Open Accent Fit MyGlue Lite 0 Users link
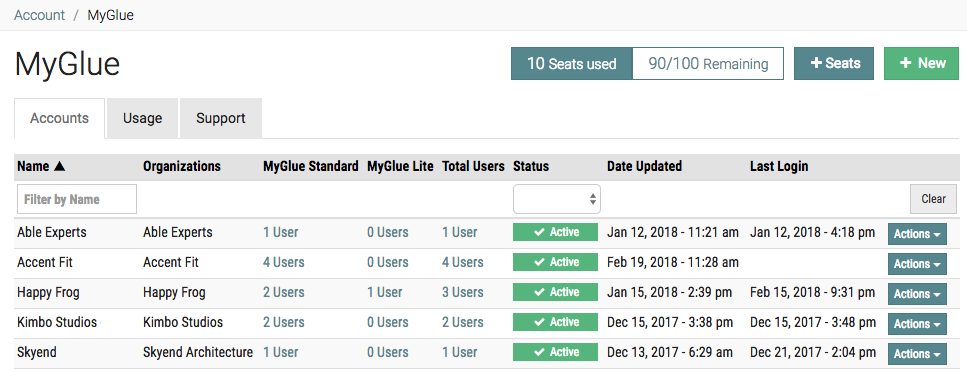Screen dimensions: 967x372 (x=388, y=262)
